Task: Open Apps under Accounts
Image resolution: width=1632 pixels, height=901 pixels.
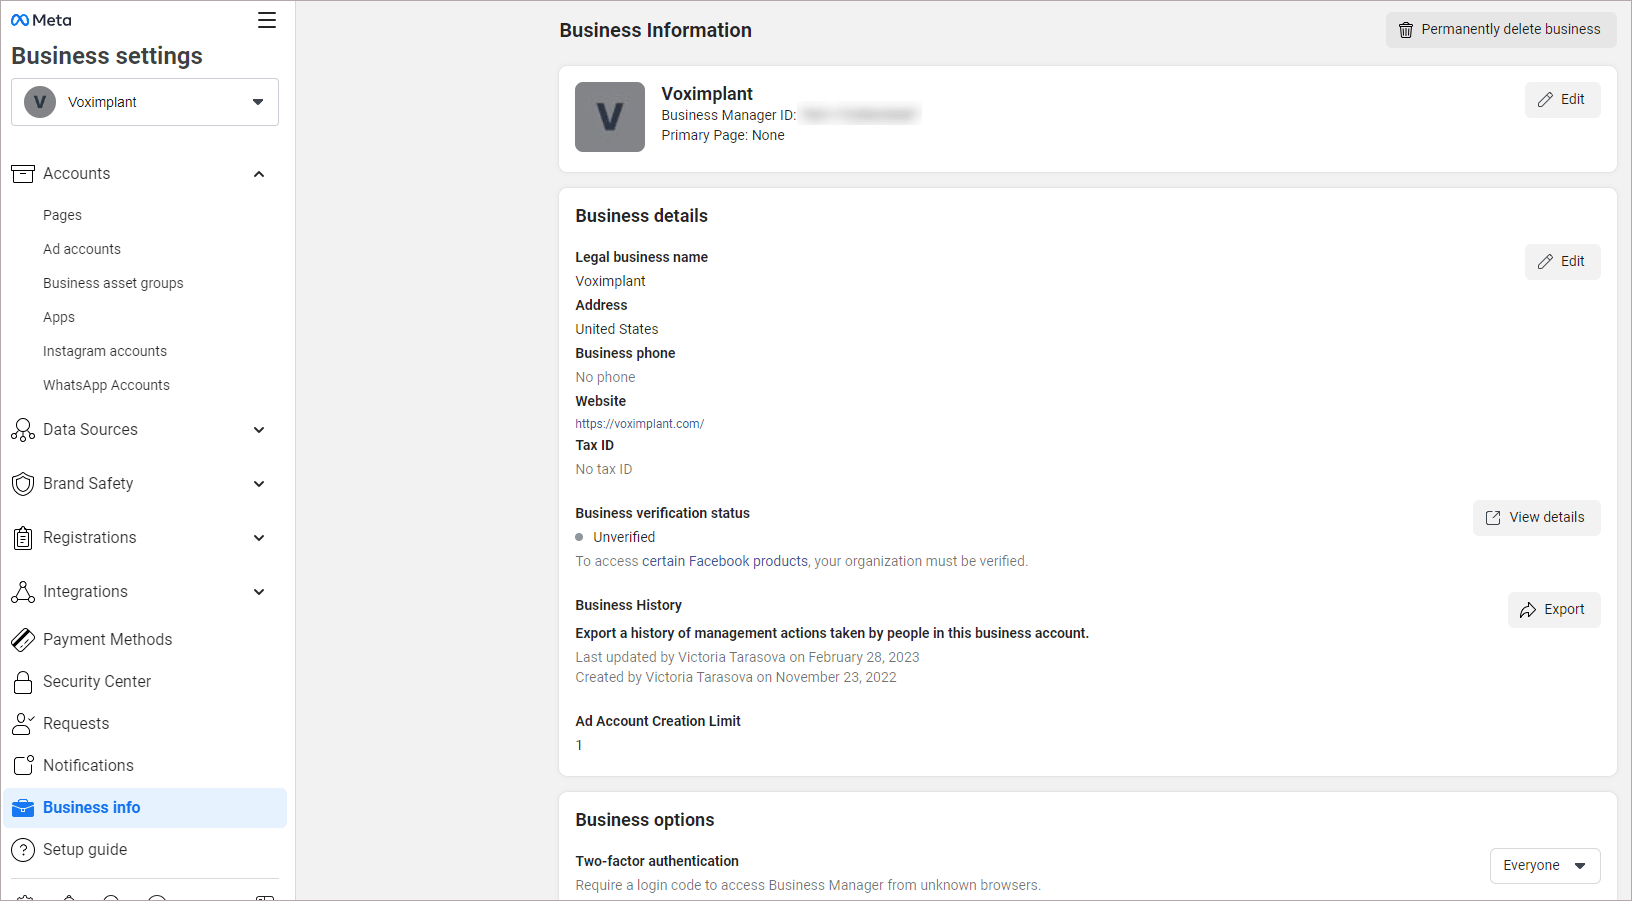Action: coord(59,317)
